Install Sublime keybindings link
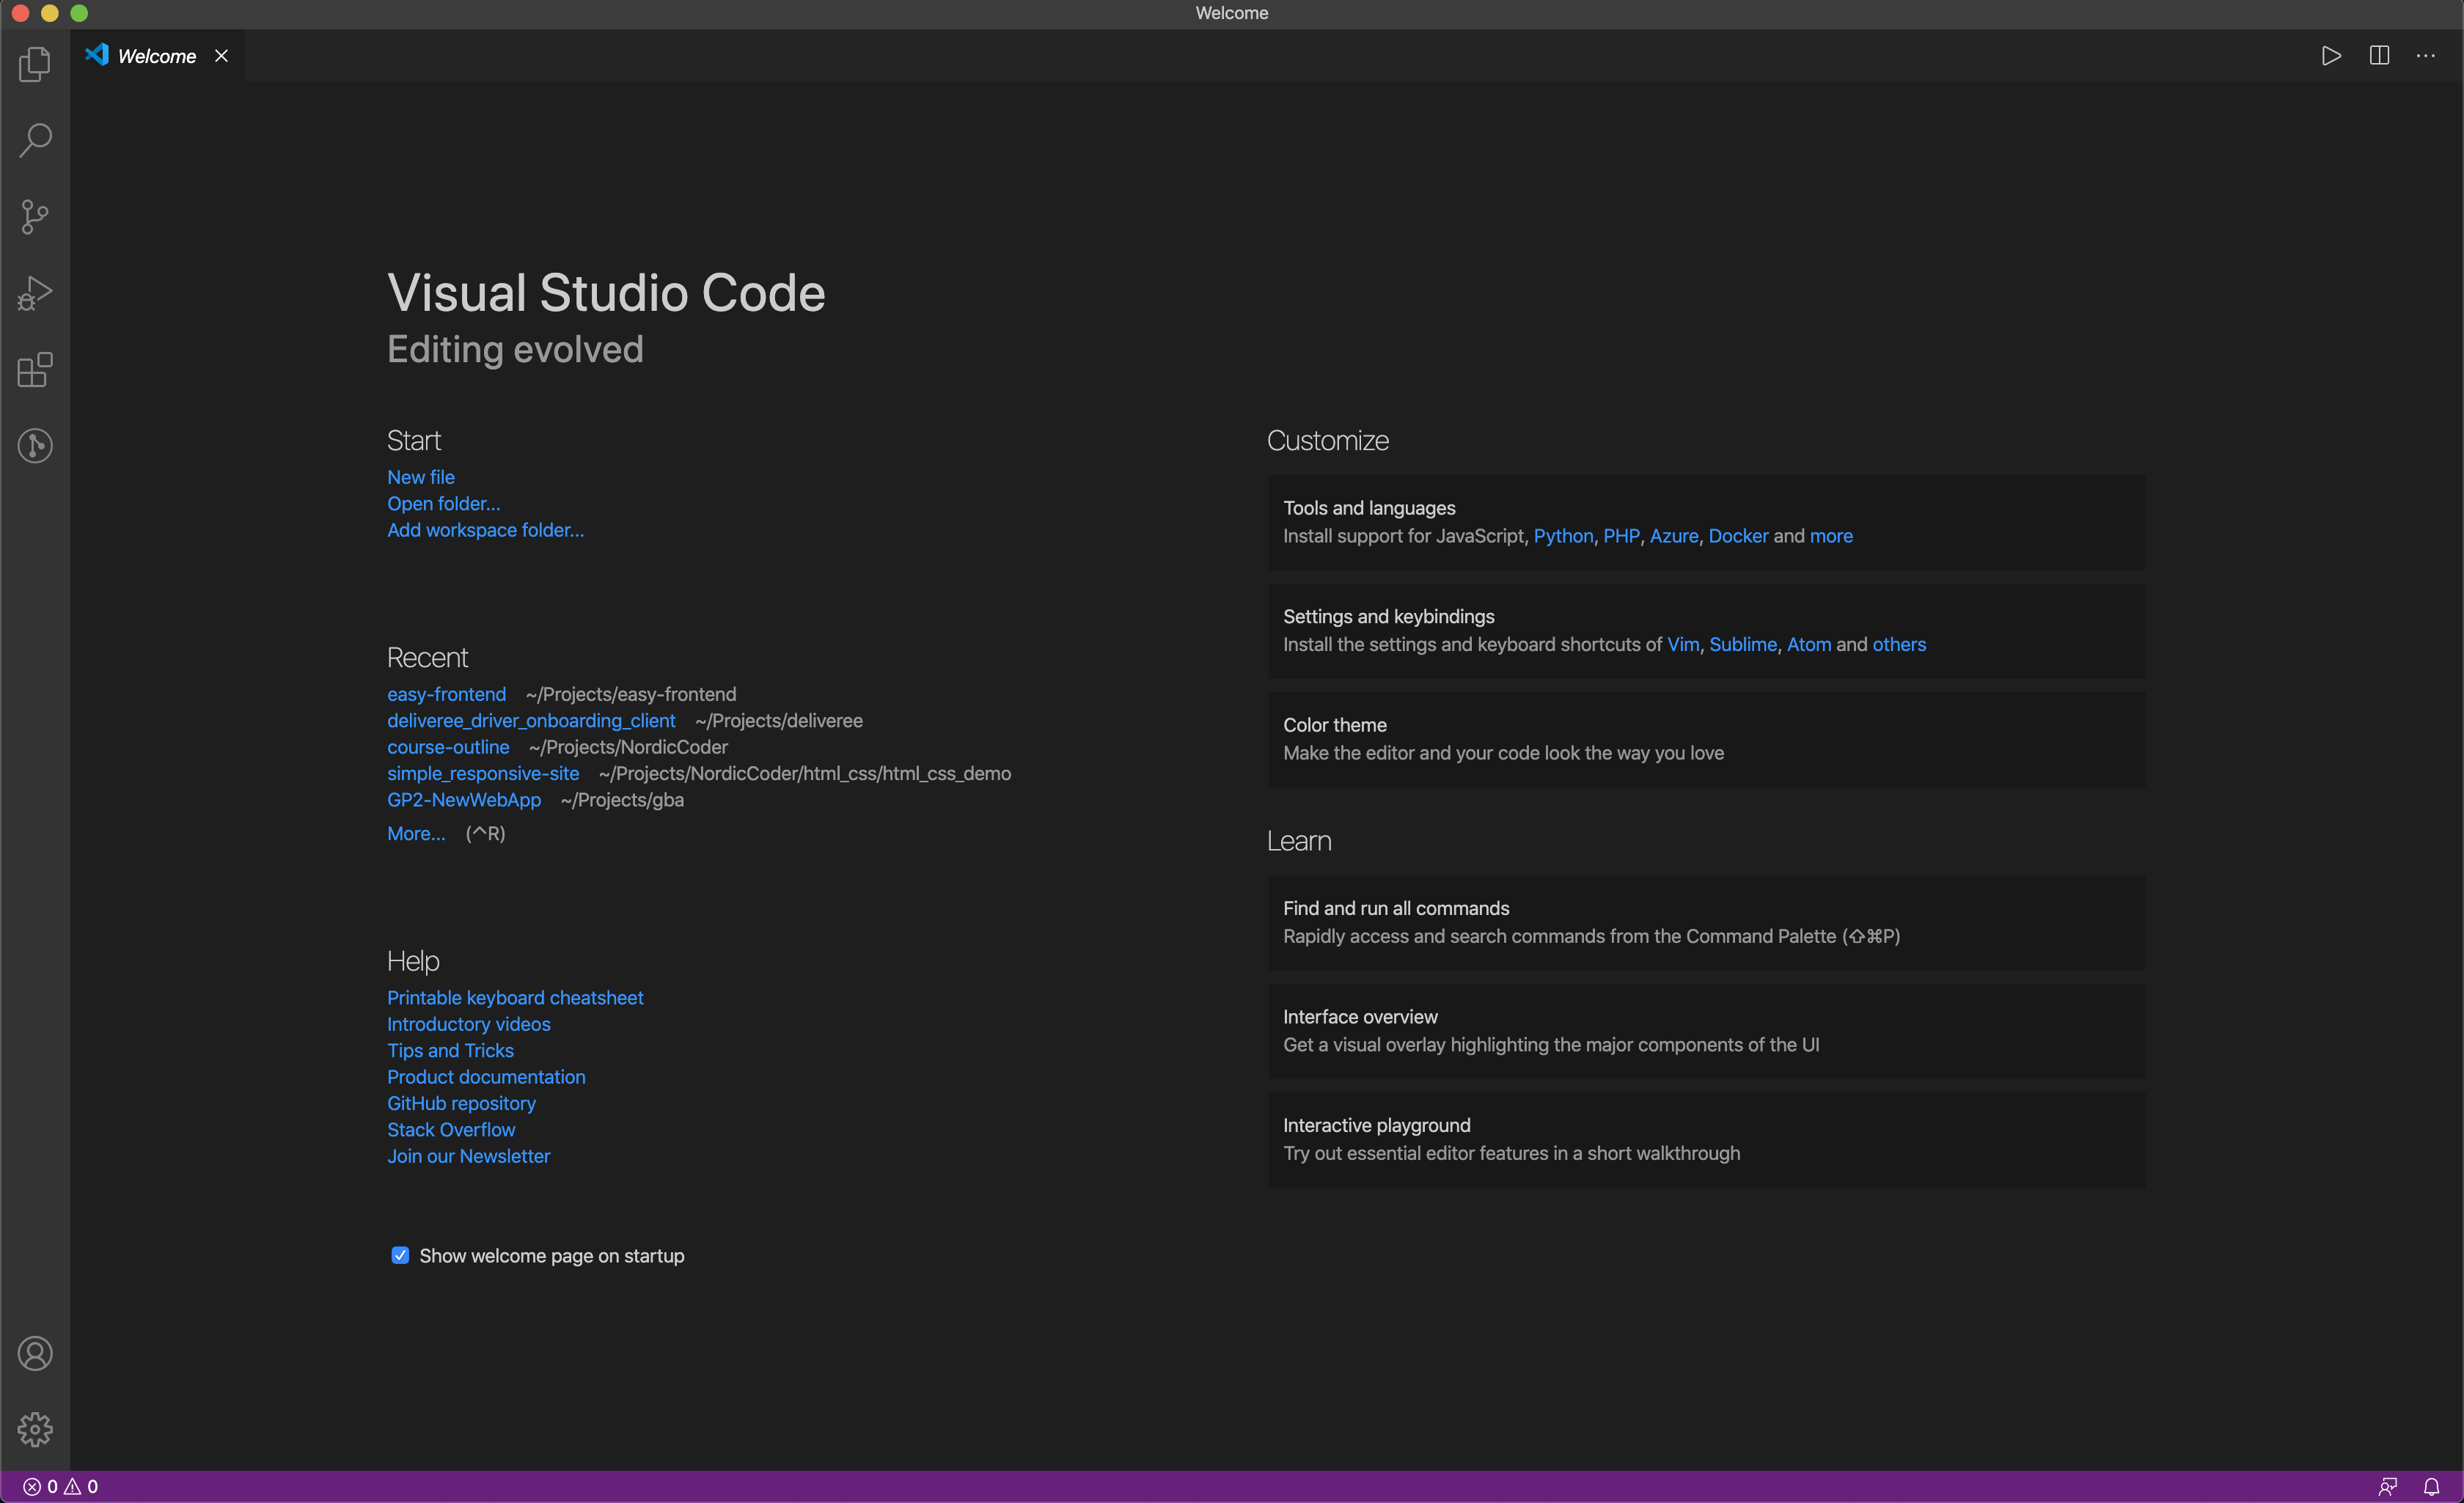Viewport: 2464px width, 1503px height. coord(1743,644)
